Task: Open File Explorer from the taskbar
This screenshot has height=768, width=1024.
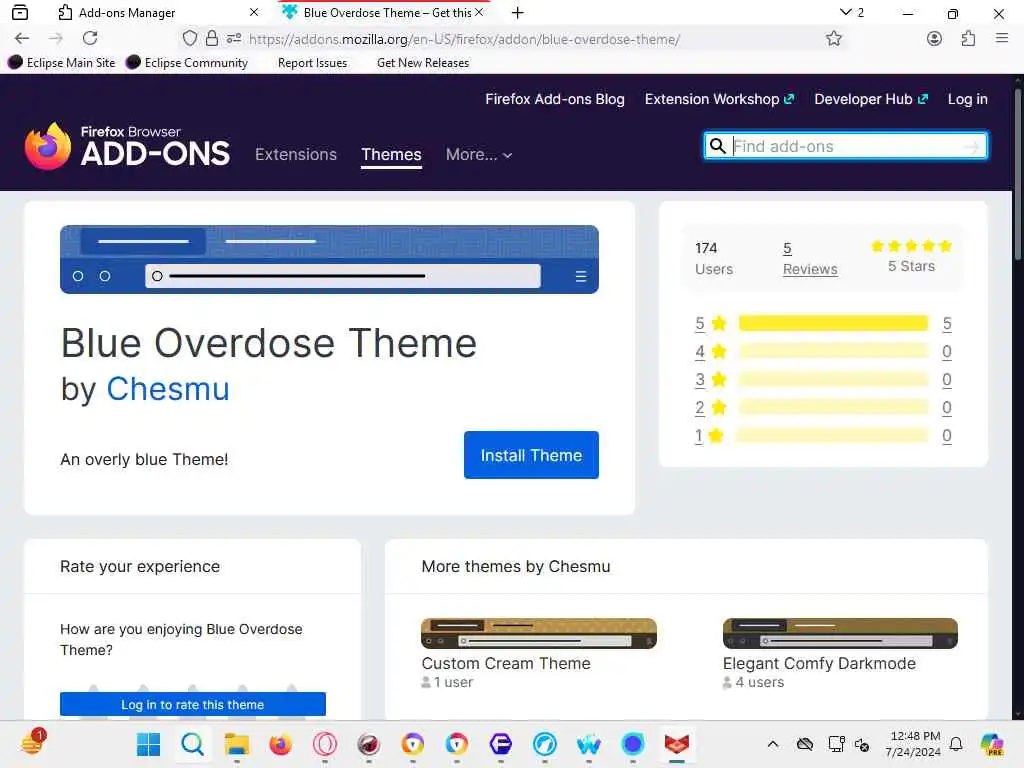Action: [236, 744]
